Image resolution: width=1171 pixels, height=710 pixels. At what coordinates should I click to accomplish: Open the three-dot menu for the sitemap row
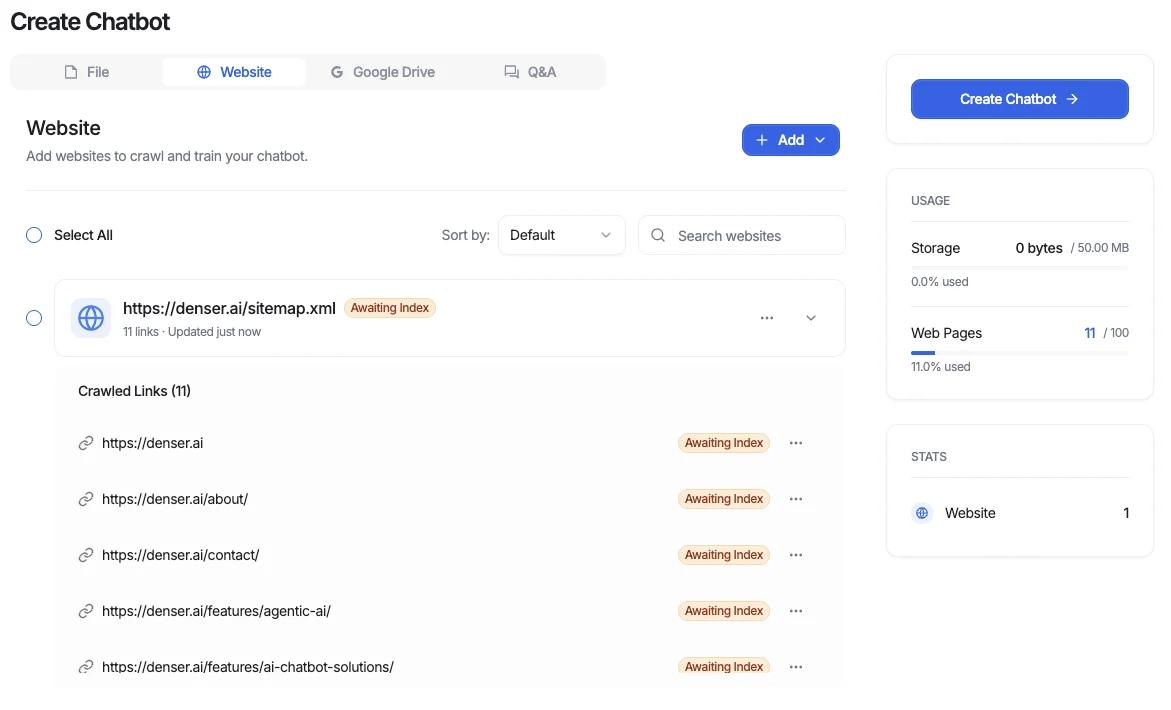(x=766, y=317)
